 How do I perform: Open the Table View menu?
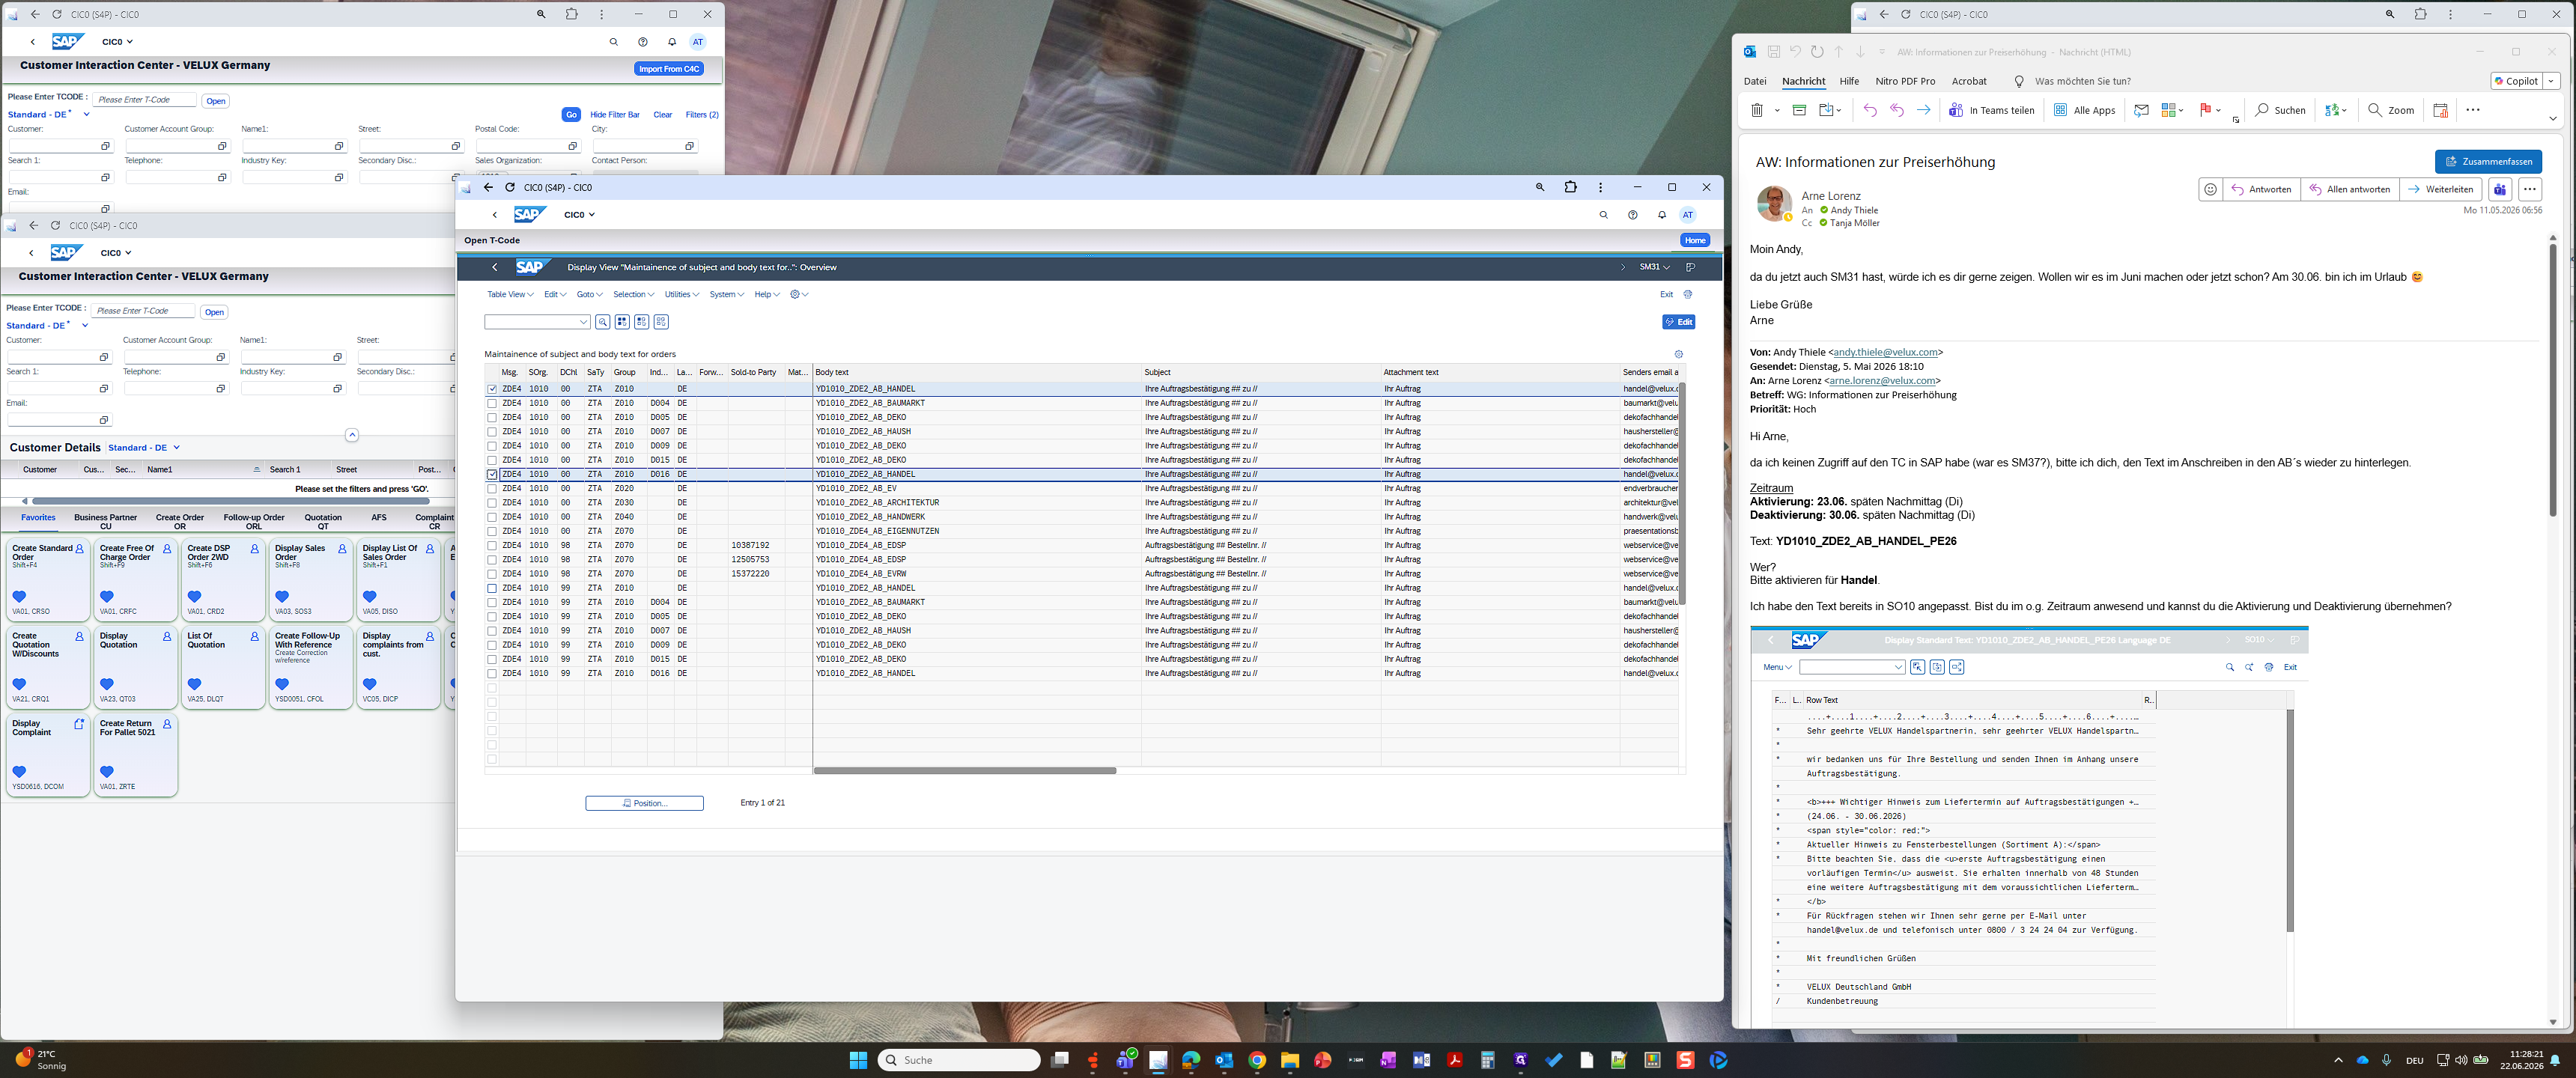click(x=509, y=294)
